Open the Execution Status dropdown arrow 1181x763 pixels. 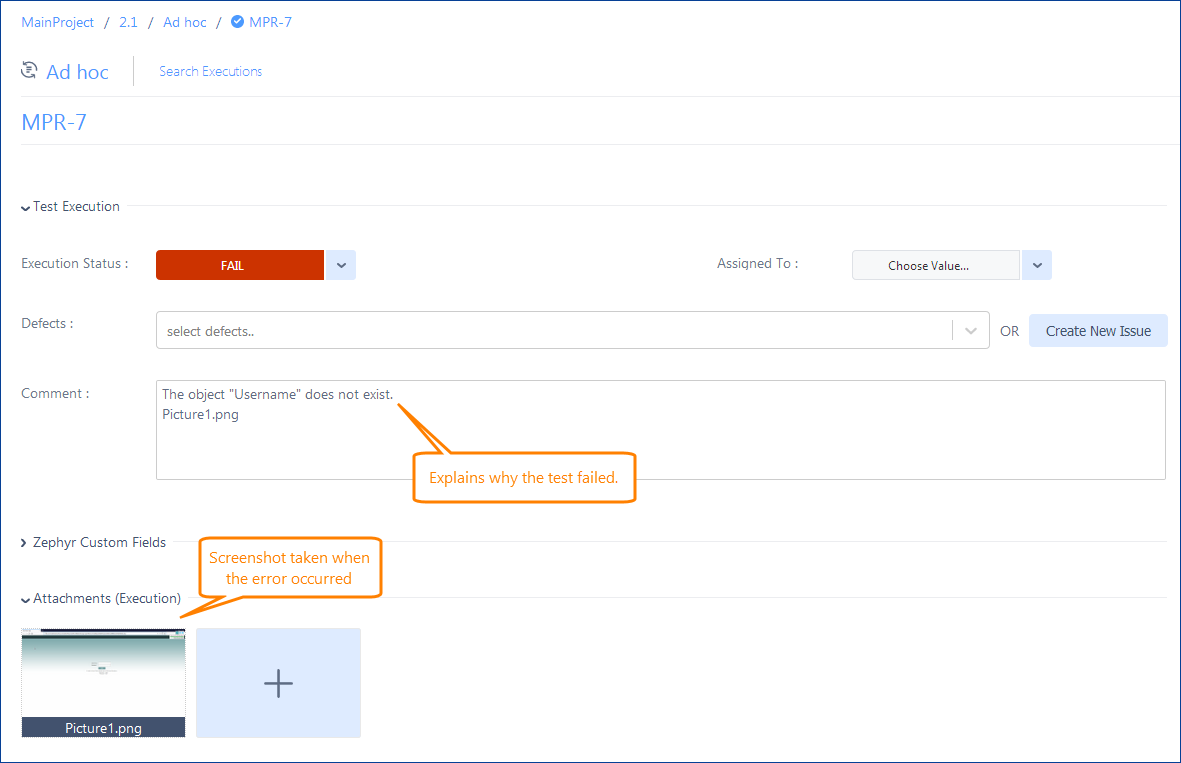(x=340, y=264)
